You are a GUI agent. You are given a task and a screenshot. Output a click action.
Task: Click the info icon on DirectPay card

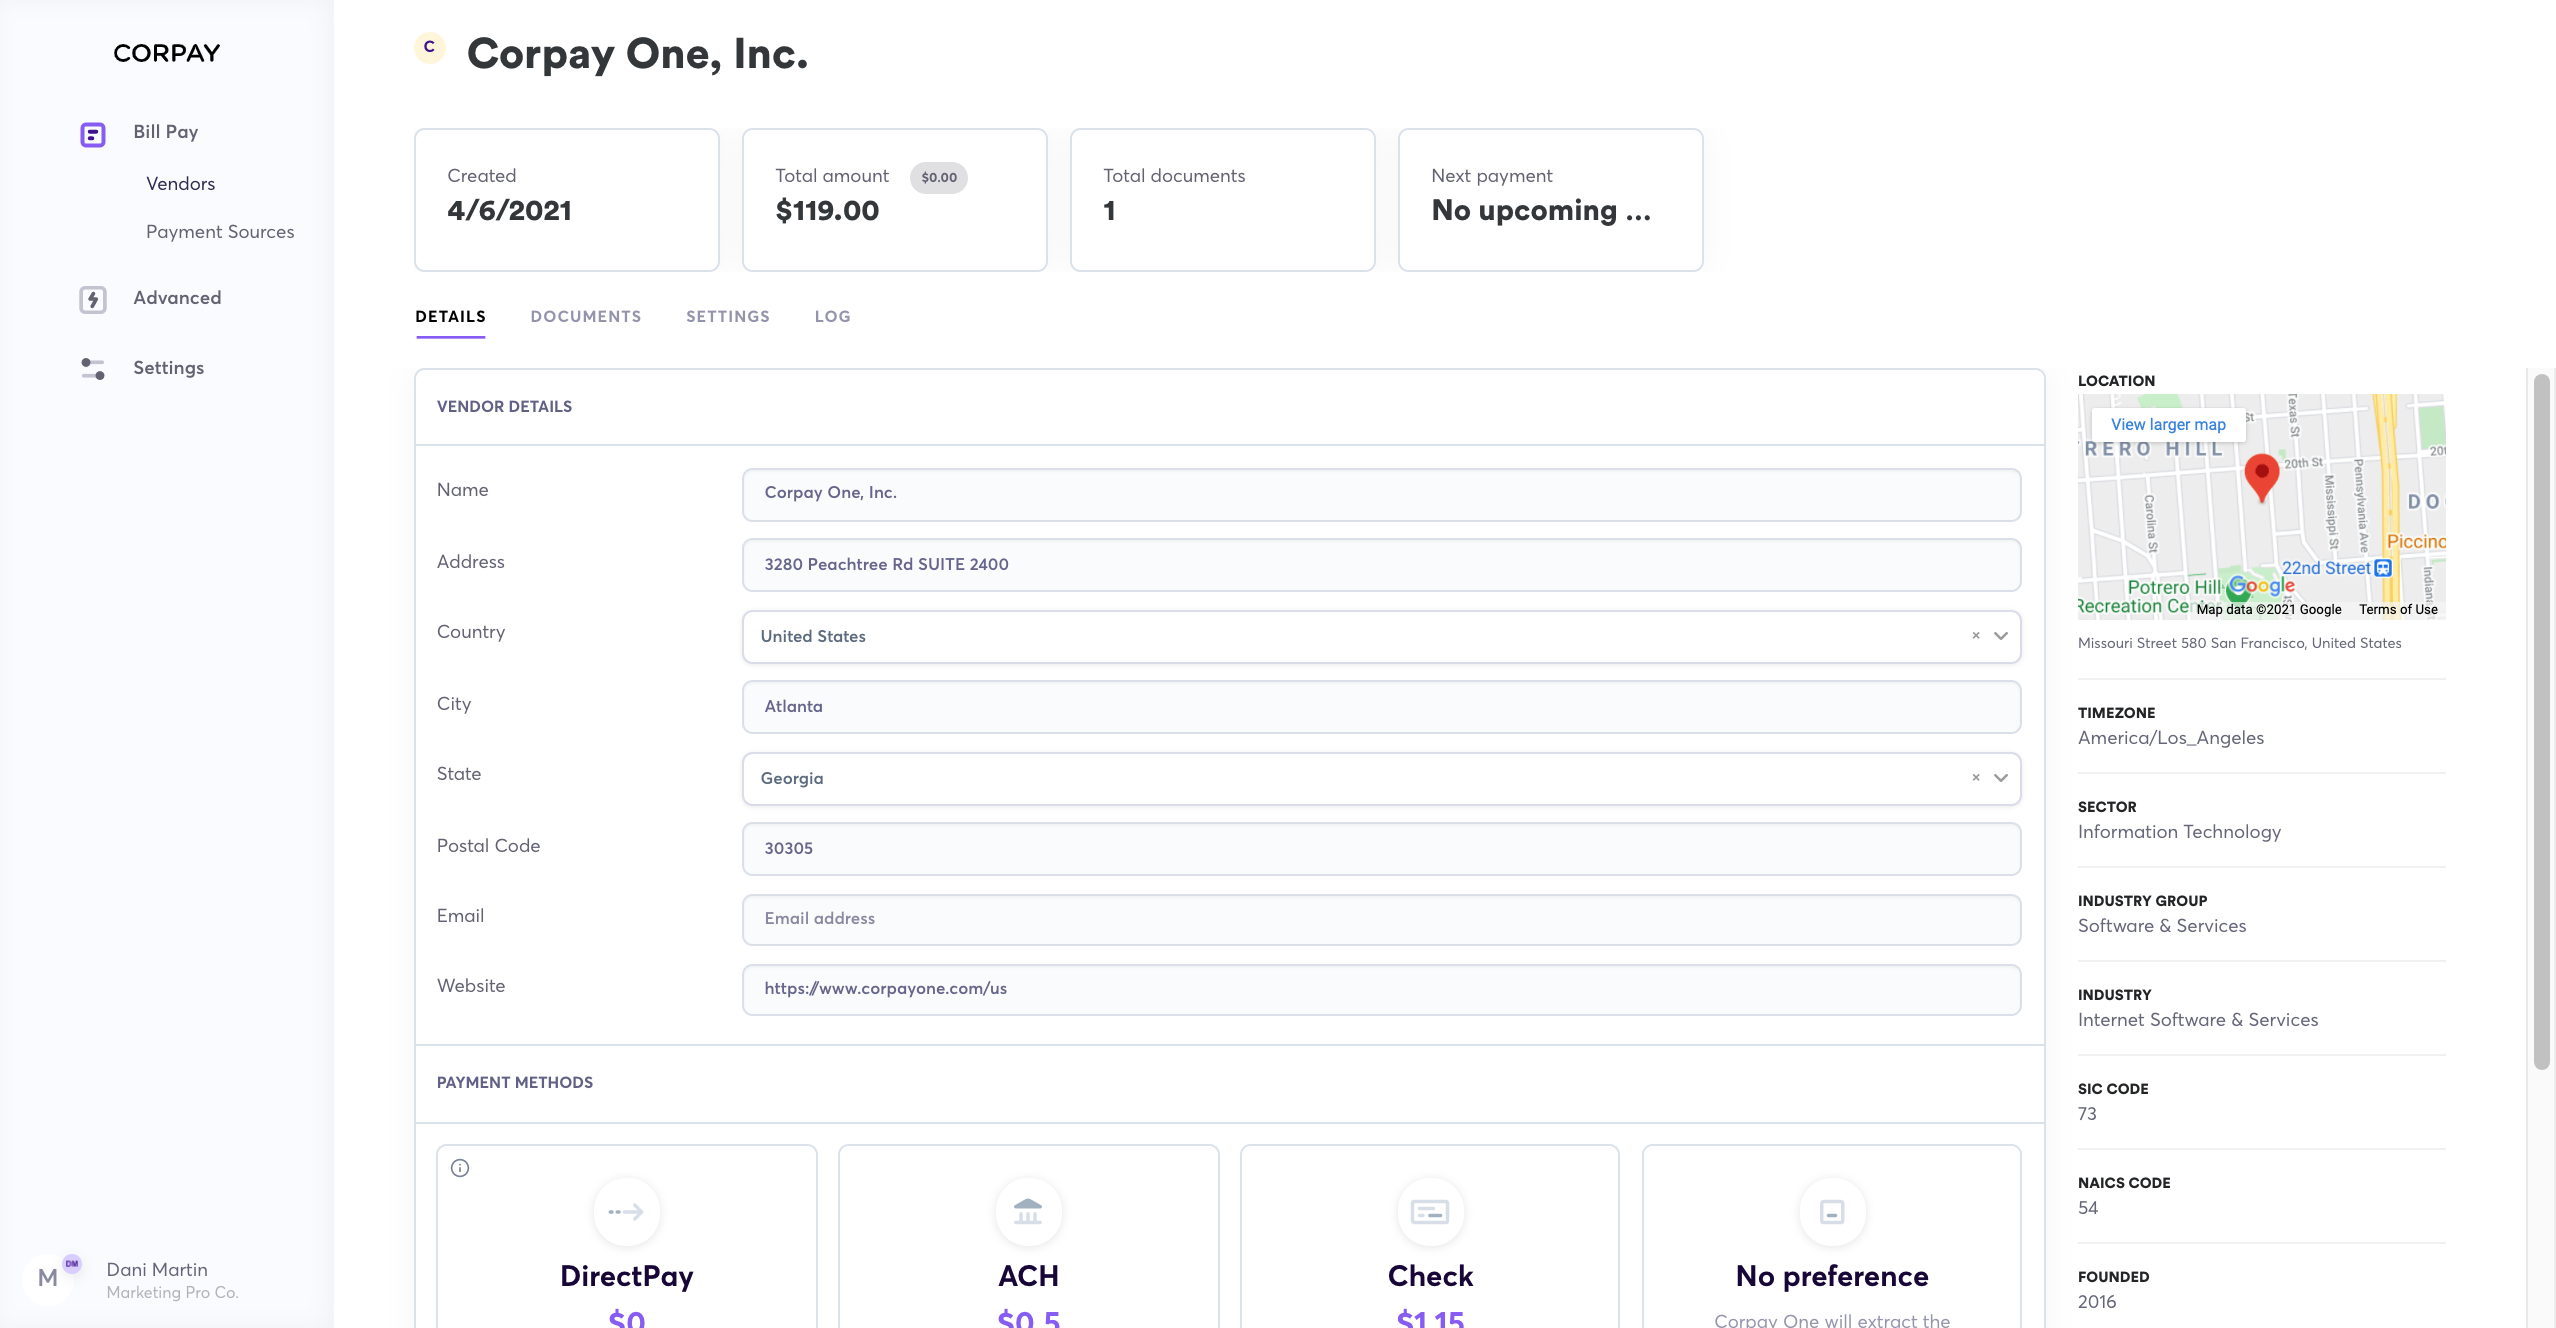[460, 1168]
